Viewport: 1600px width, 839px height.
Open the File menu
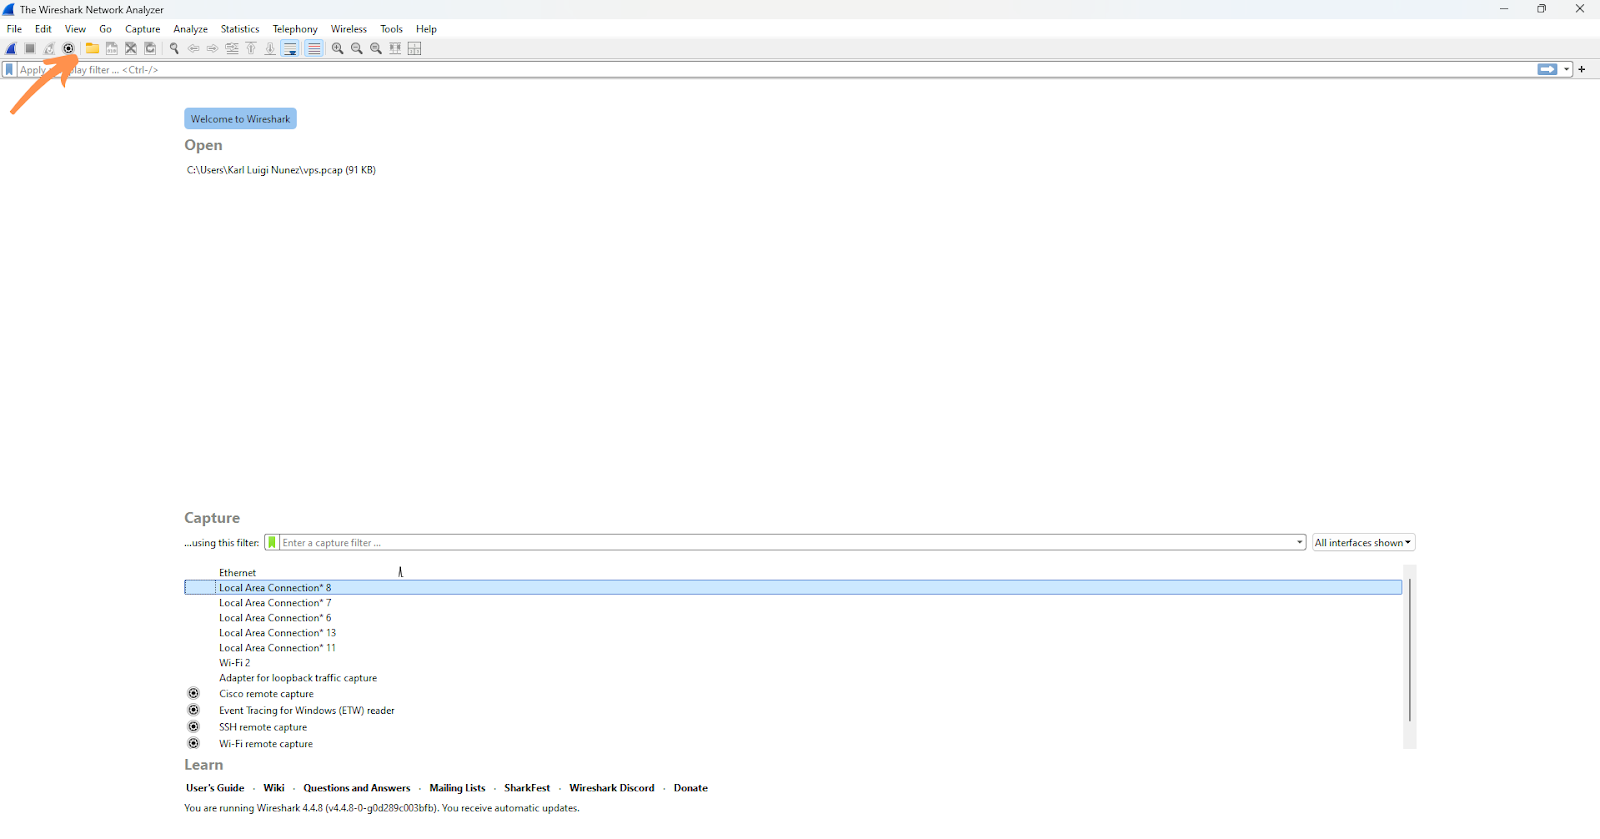click(x=14, y=29)
